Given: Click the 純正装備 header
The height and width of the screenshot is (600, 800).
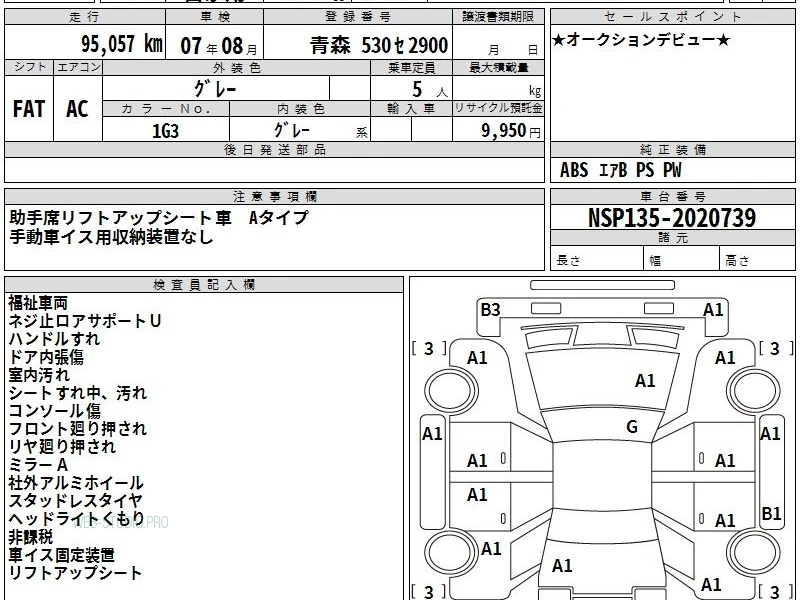Looking at the screenshot, I should click(672, 150).
